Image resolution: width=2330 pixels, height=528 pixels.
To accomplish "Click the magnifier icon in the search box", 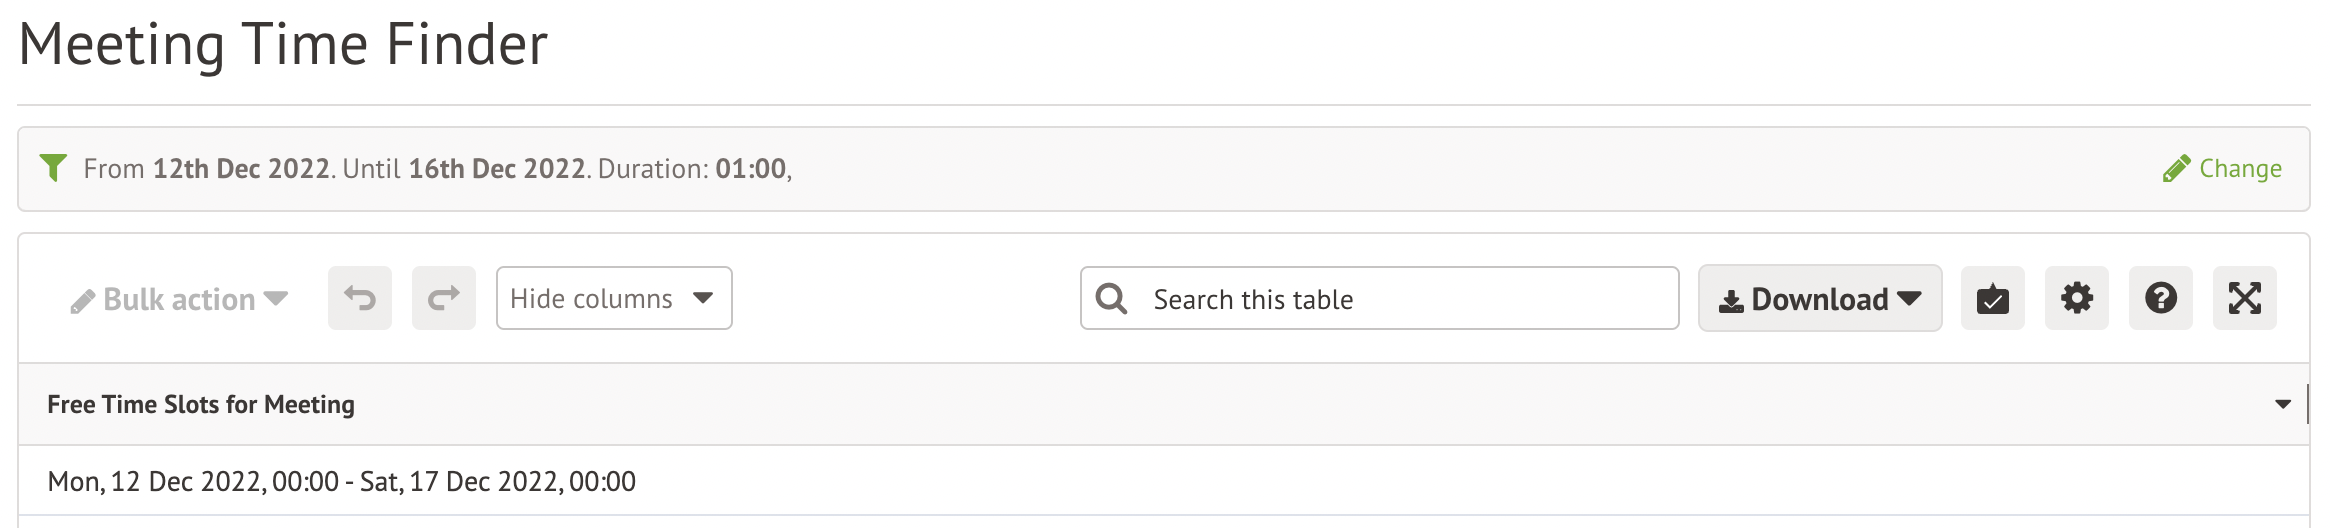I will 1111,298.
